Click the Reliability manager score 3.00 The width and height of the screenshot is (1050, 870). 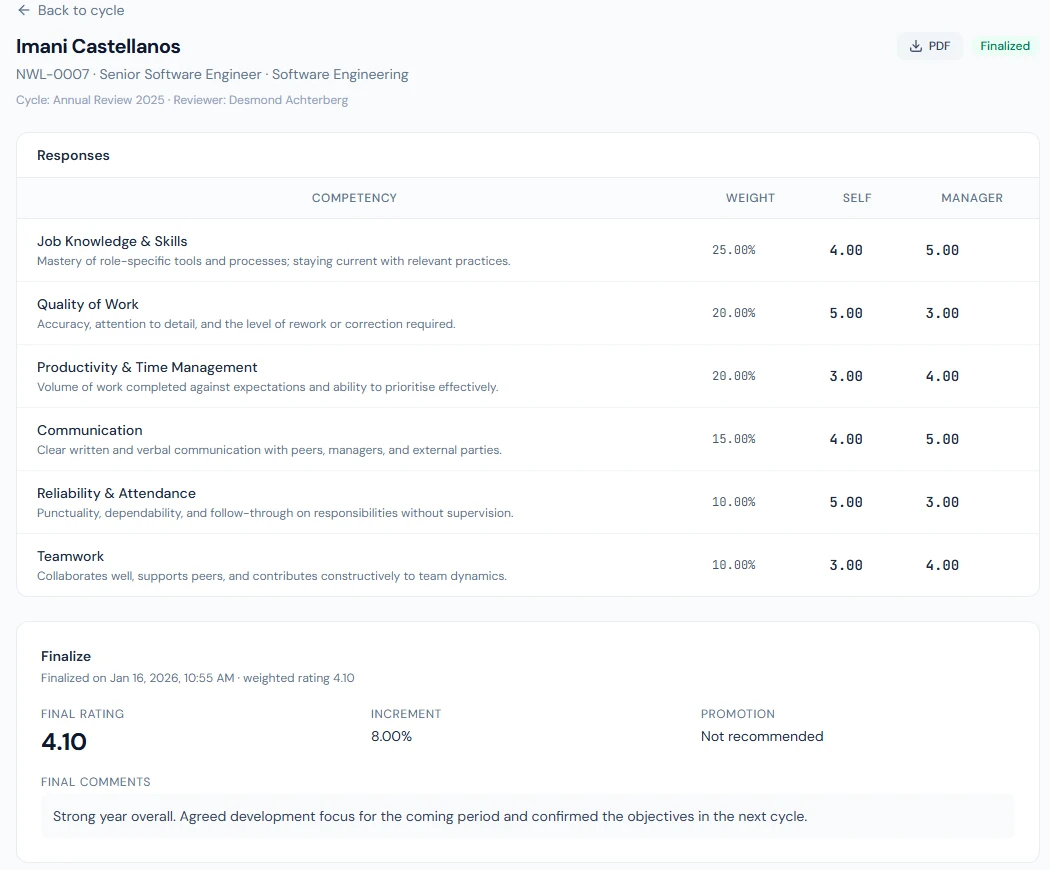(x=942, y=502)
